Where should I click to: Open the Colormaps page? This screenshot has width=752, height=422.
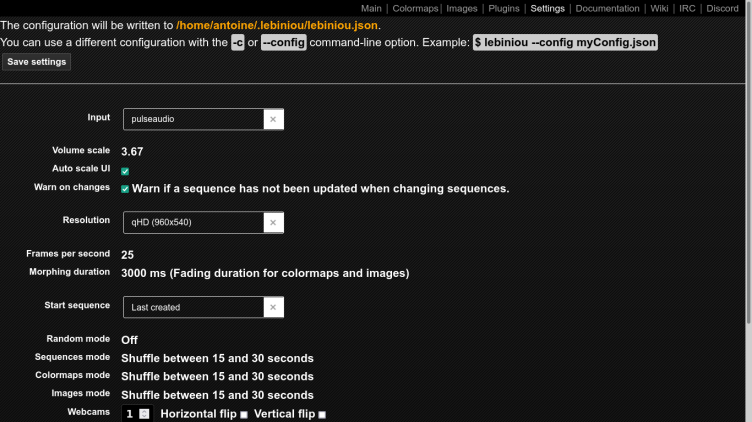click(416, 8)
